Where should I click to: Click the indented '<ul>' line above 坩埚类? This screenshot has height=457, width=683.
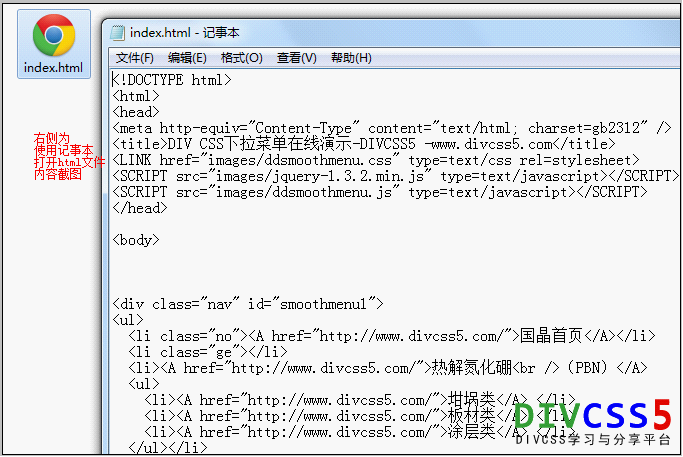coord(144,384)
